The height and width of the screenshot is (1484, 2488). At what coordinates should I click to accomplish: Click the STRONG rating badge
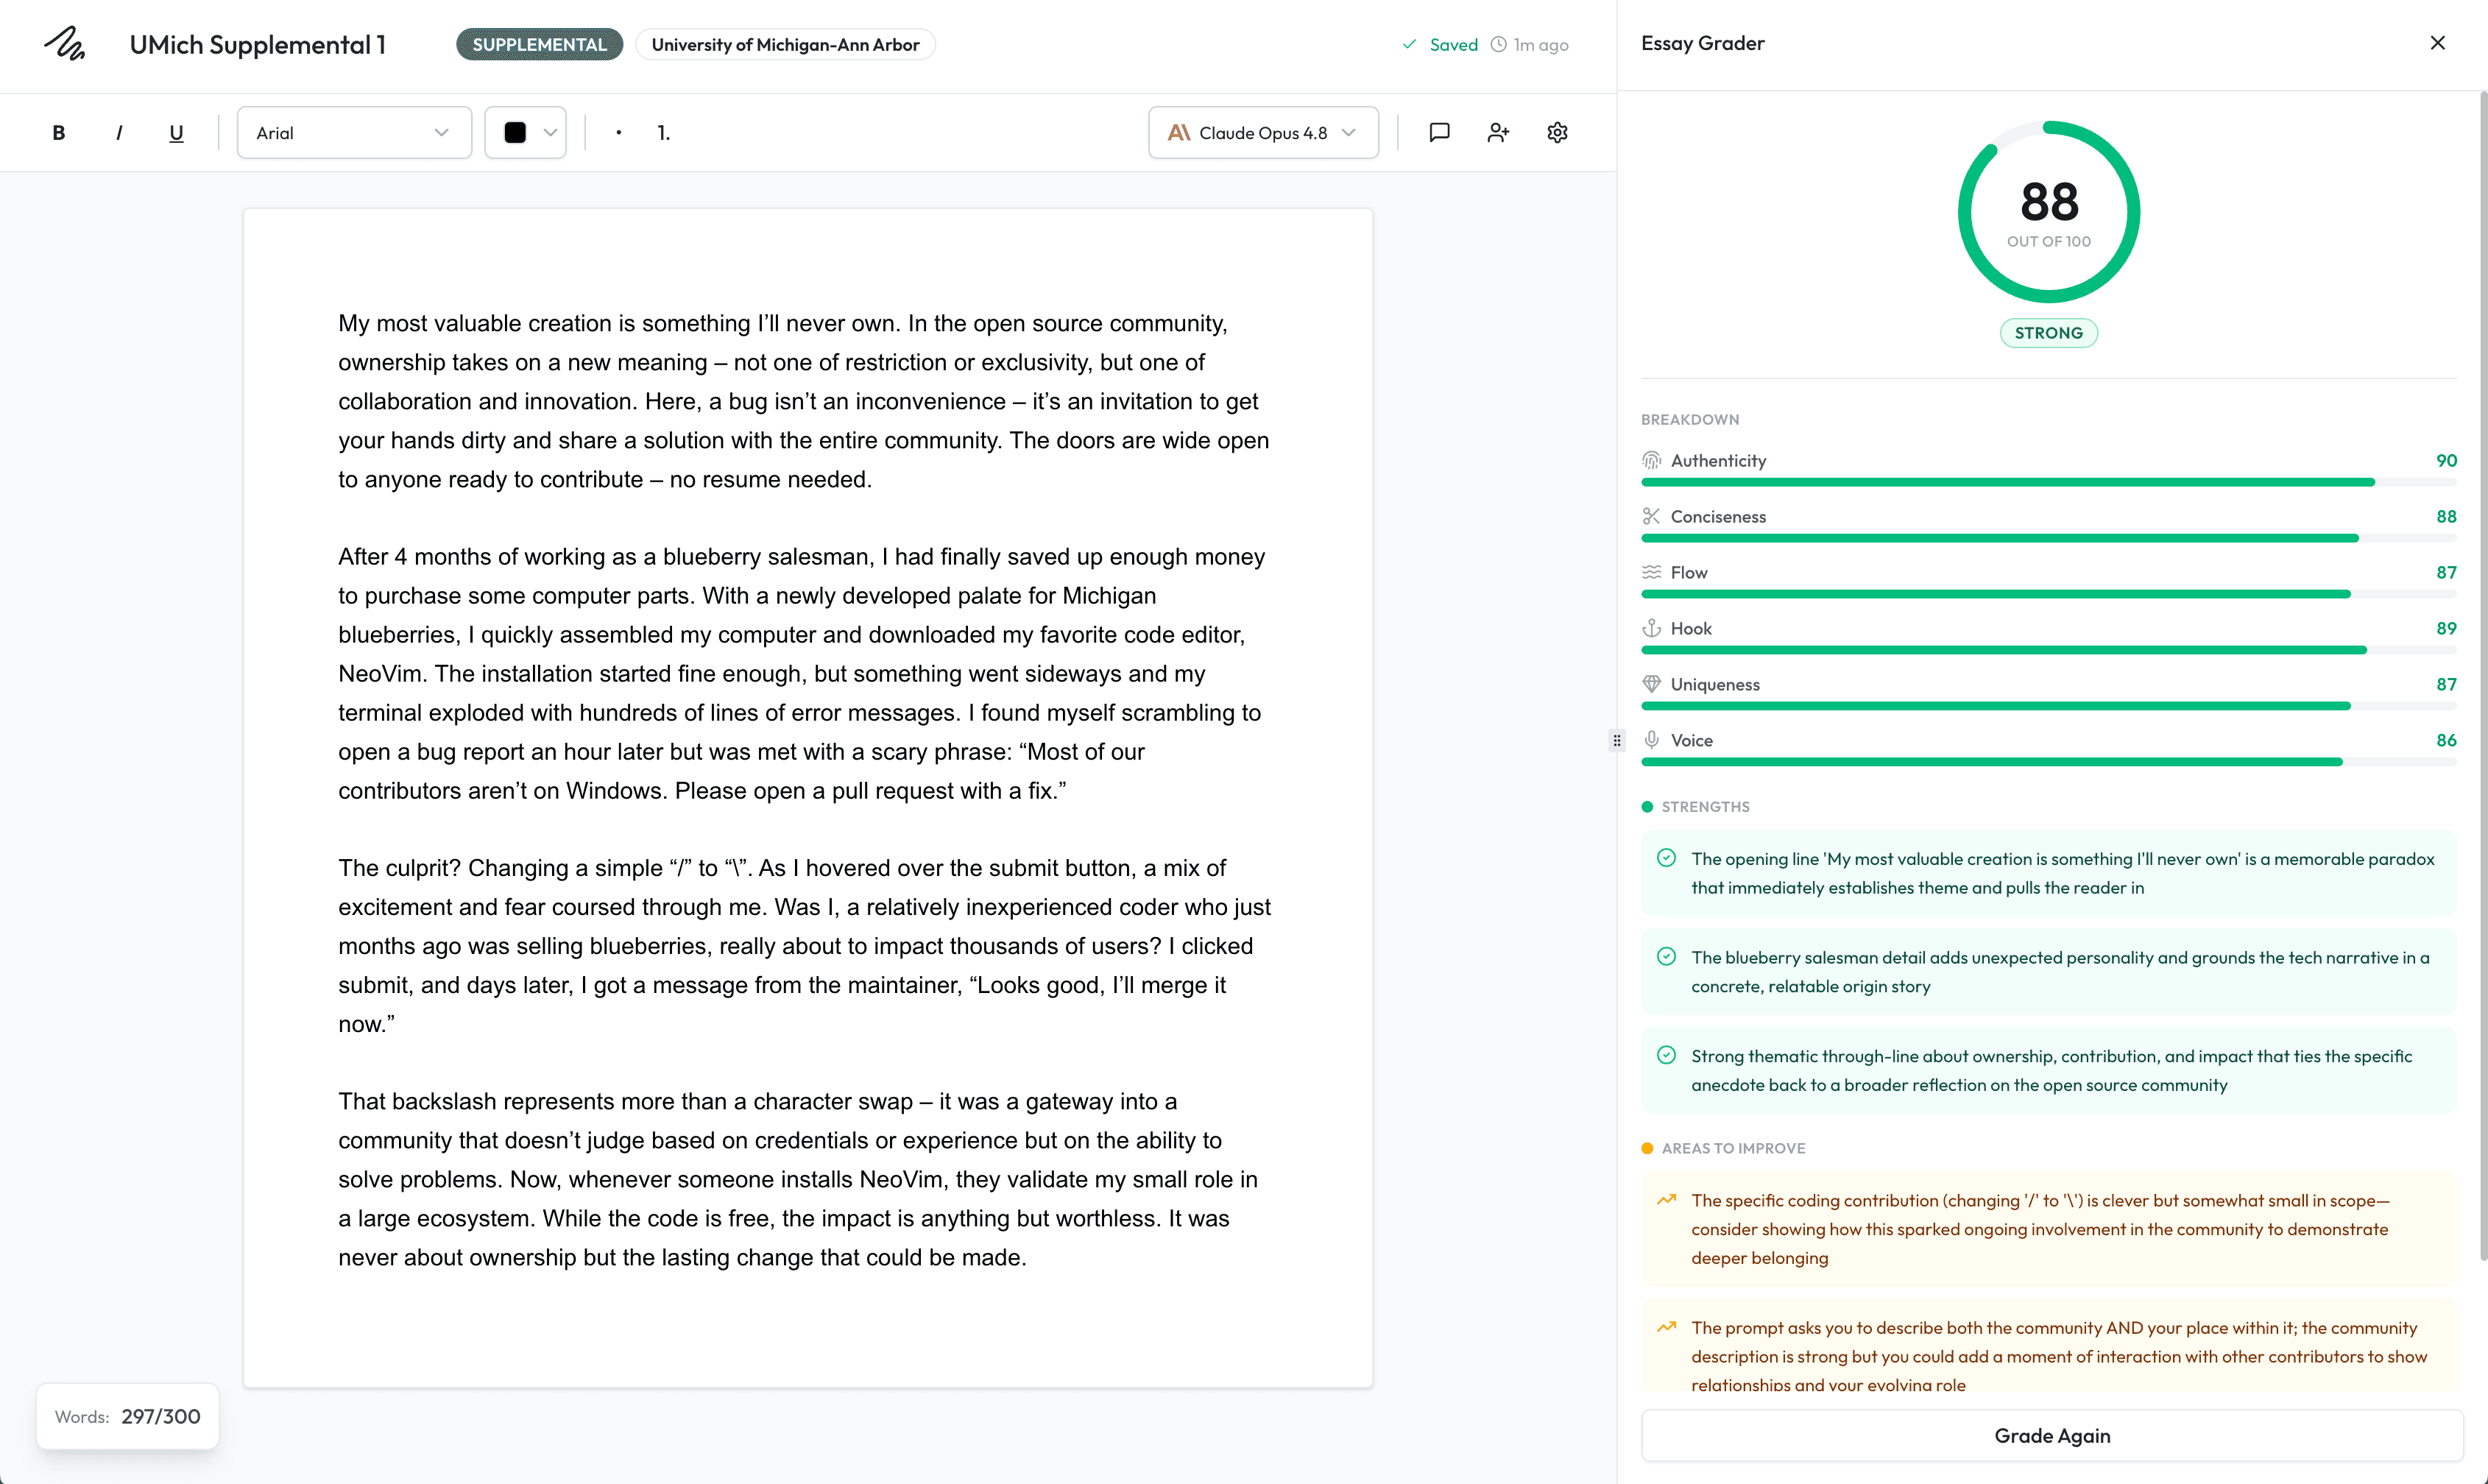tap(2049, 333)
